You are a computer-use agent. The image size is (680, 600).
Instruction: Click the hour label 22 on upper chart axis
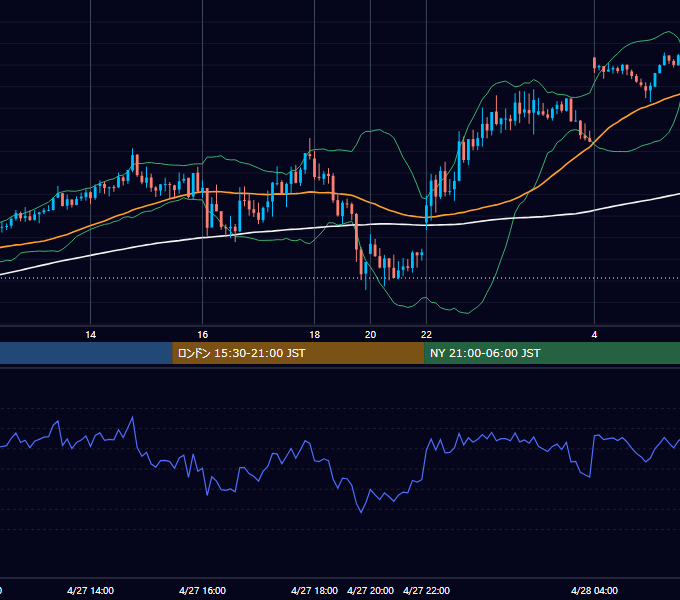(426, 335)
